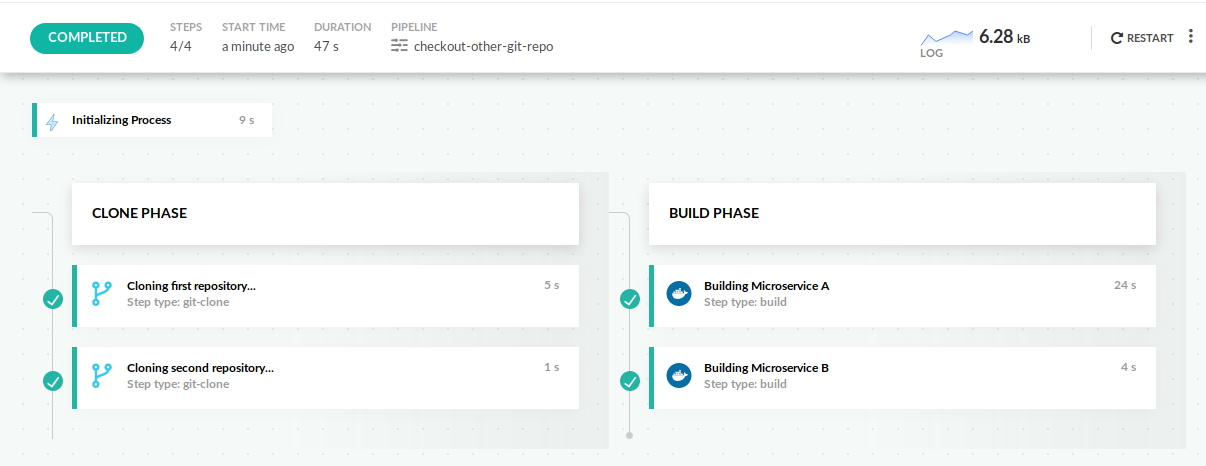
Task: Click green checkmark for second repository clone
Action: click(53, 381)
